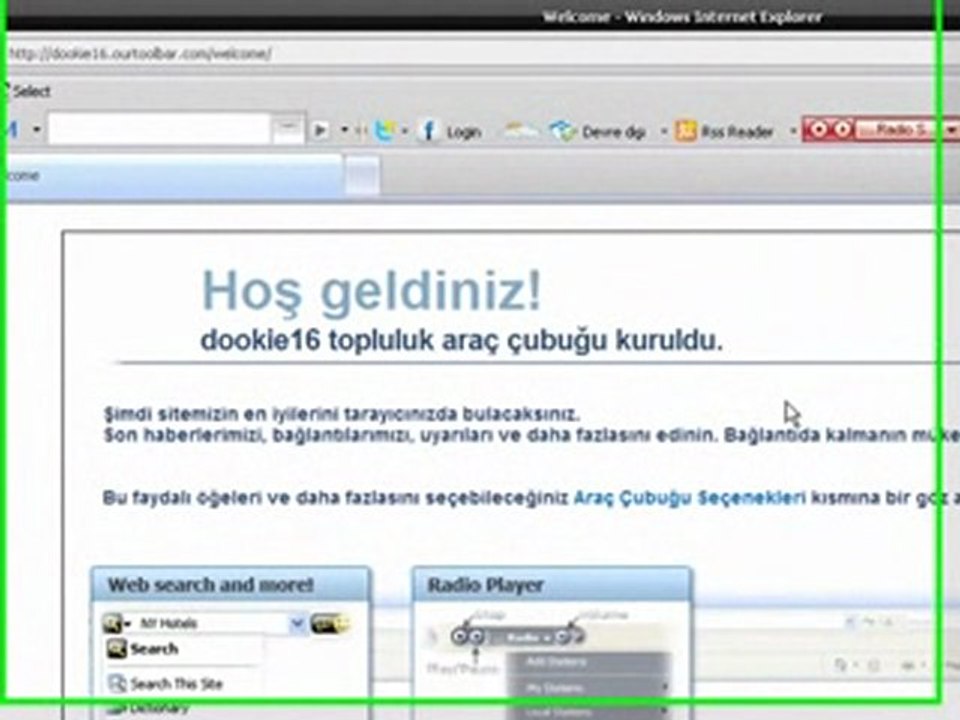Click the second radio control button
The height and width of the screenshot is (720, 960).
point(843,129)
